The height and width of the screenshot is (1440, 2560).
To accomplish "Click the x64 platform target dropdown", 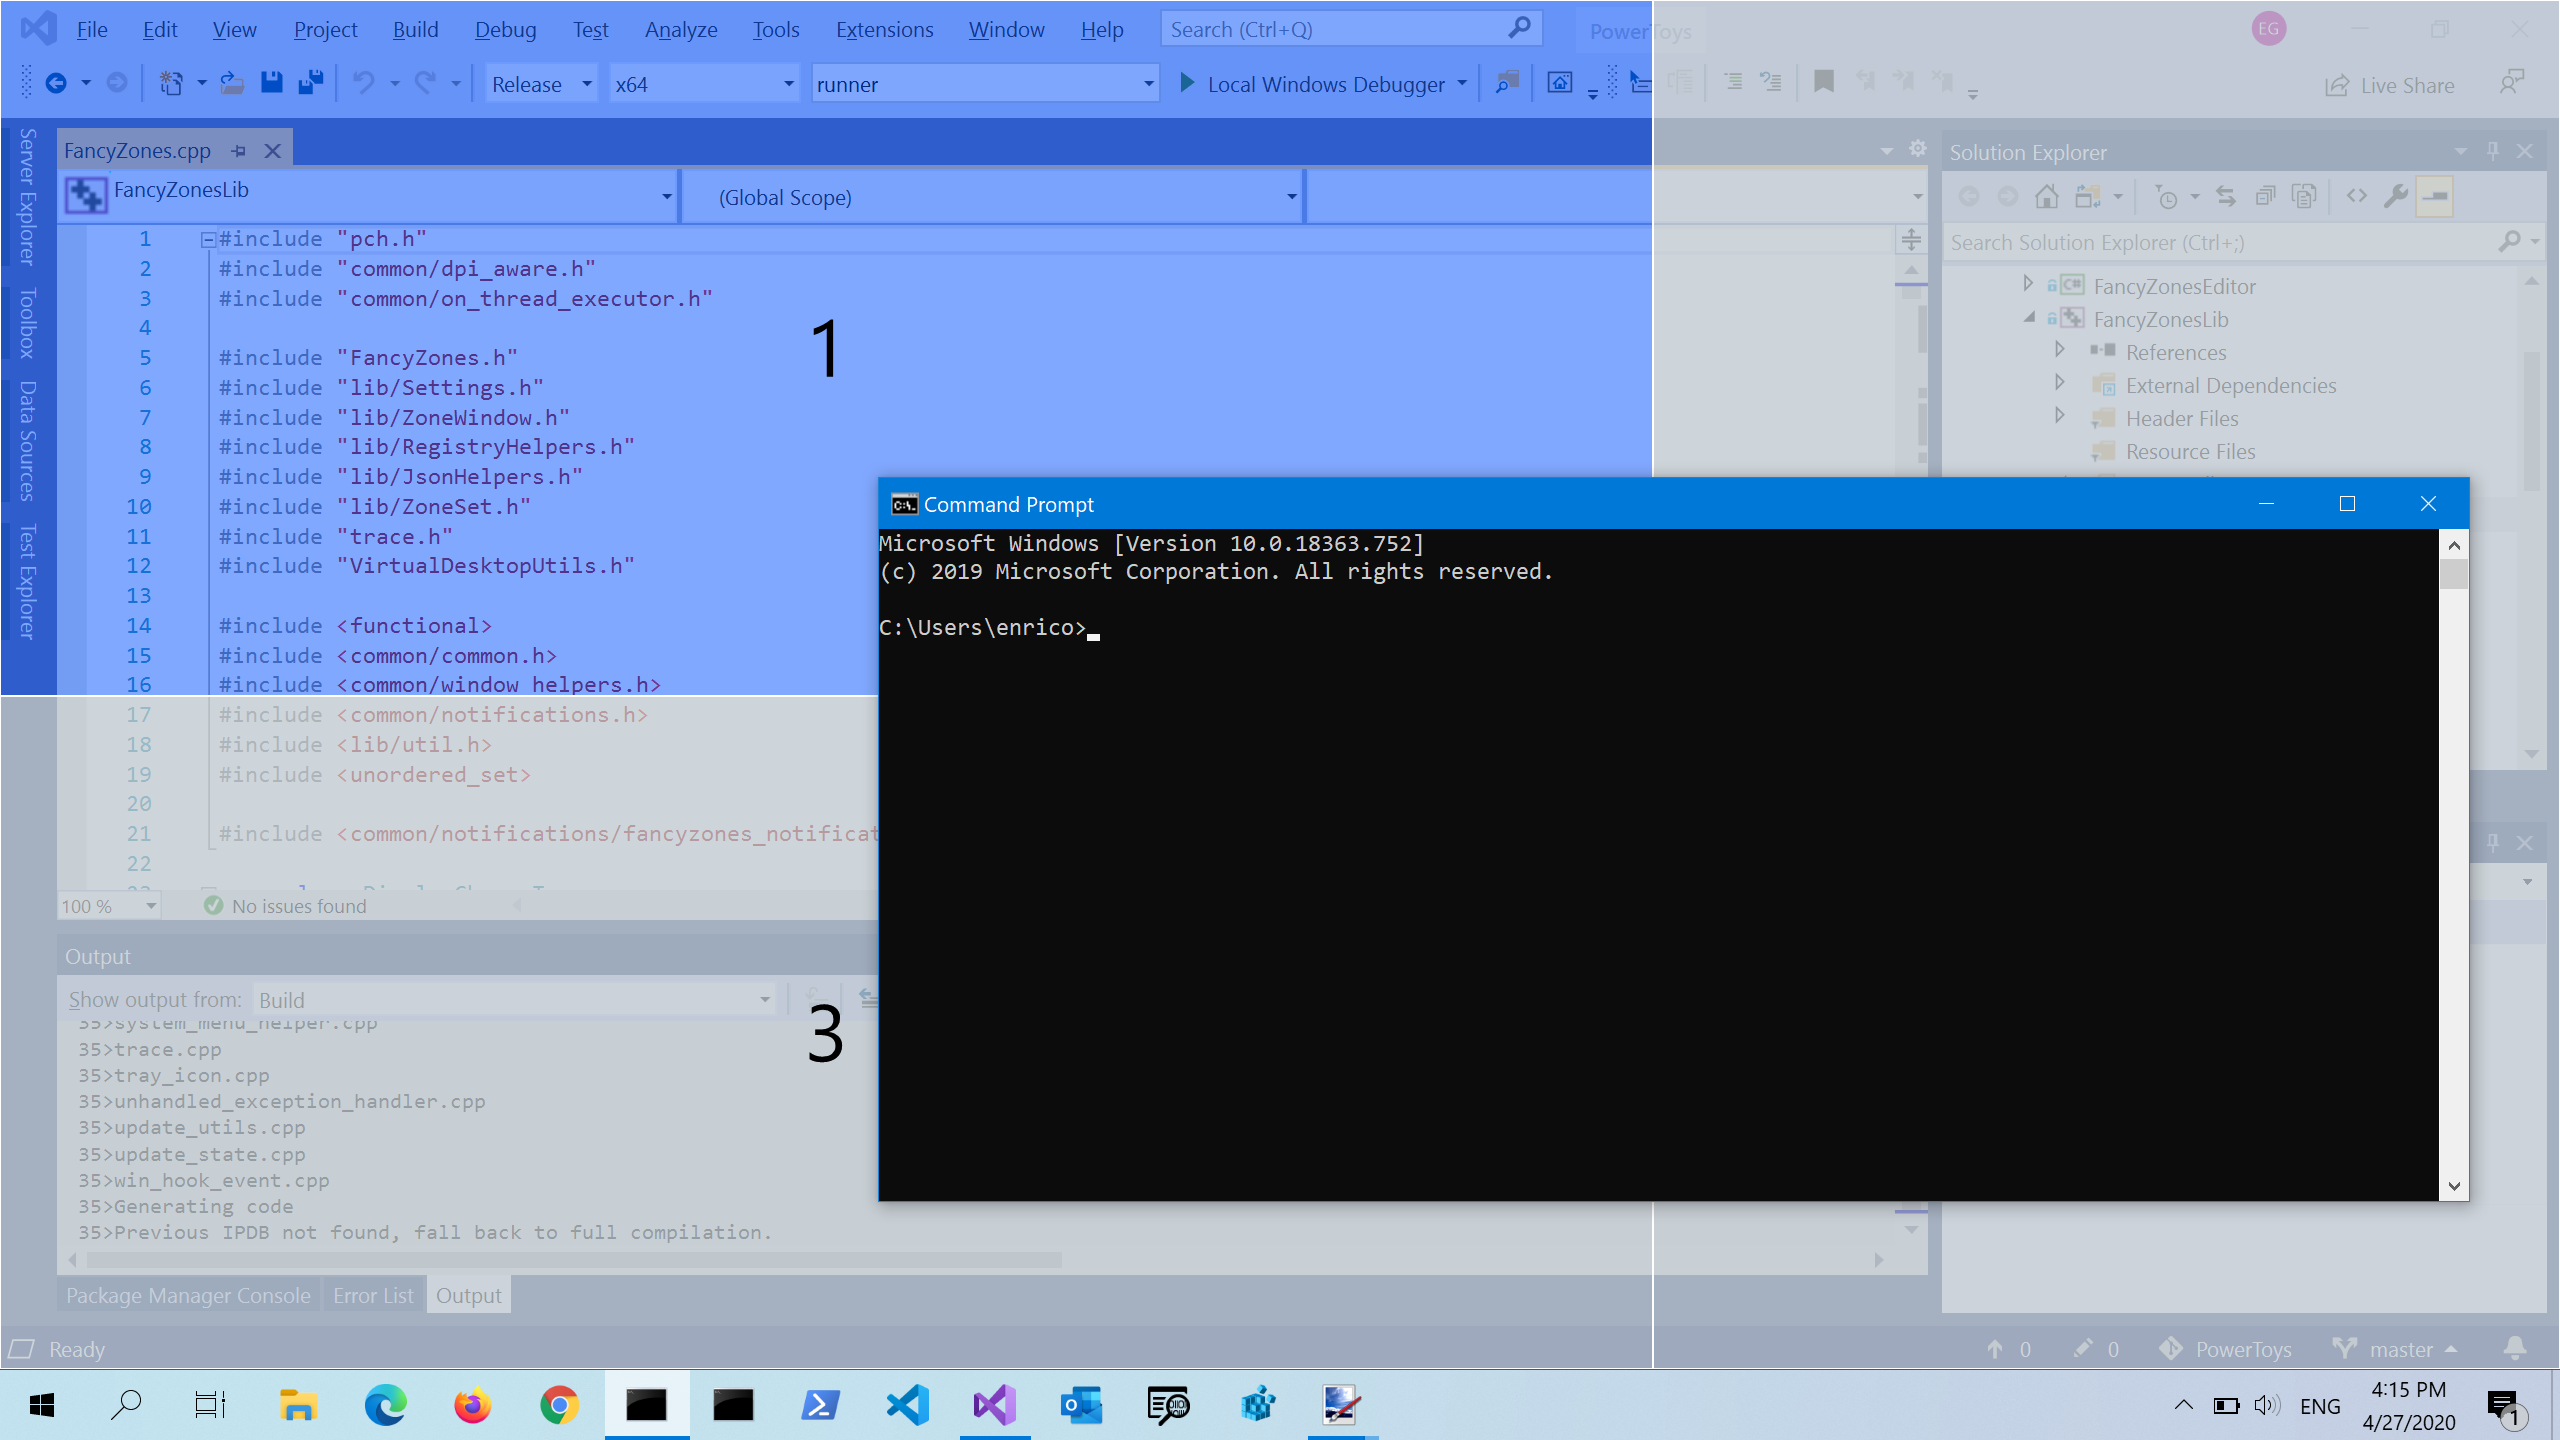I will point(702,83).
